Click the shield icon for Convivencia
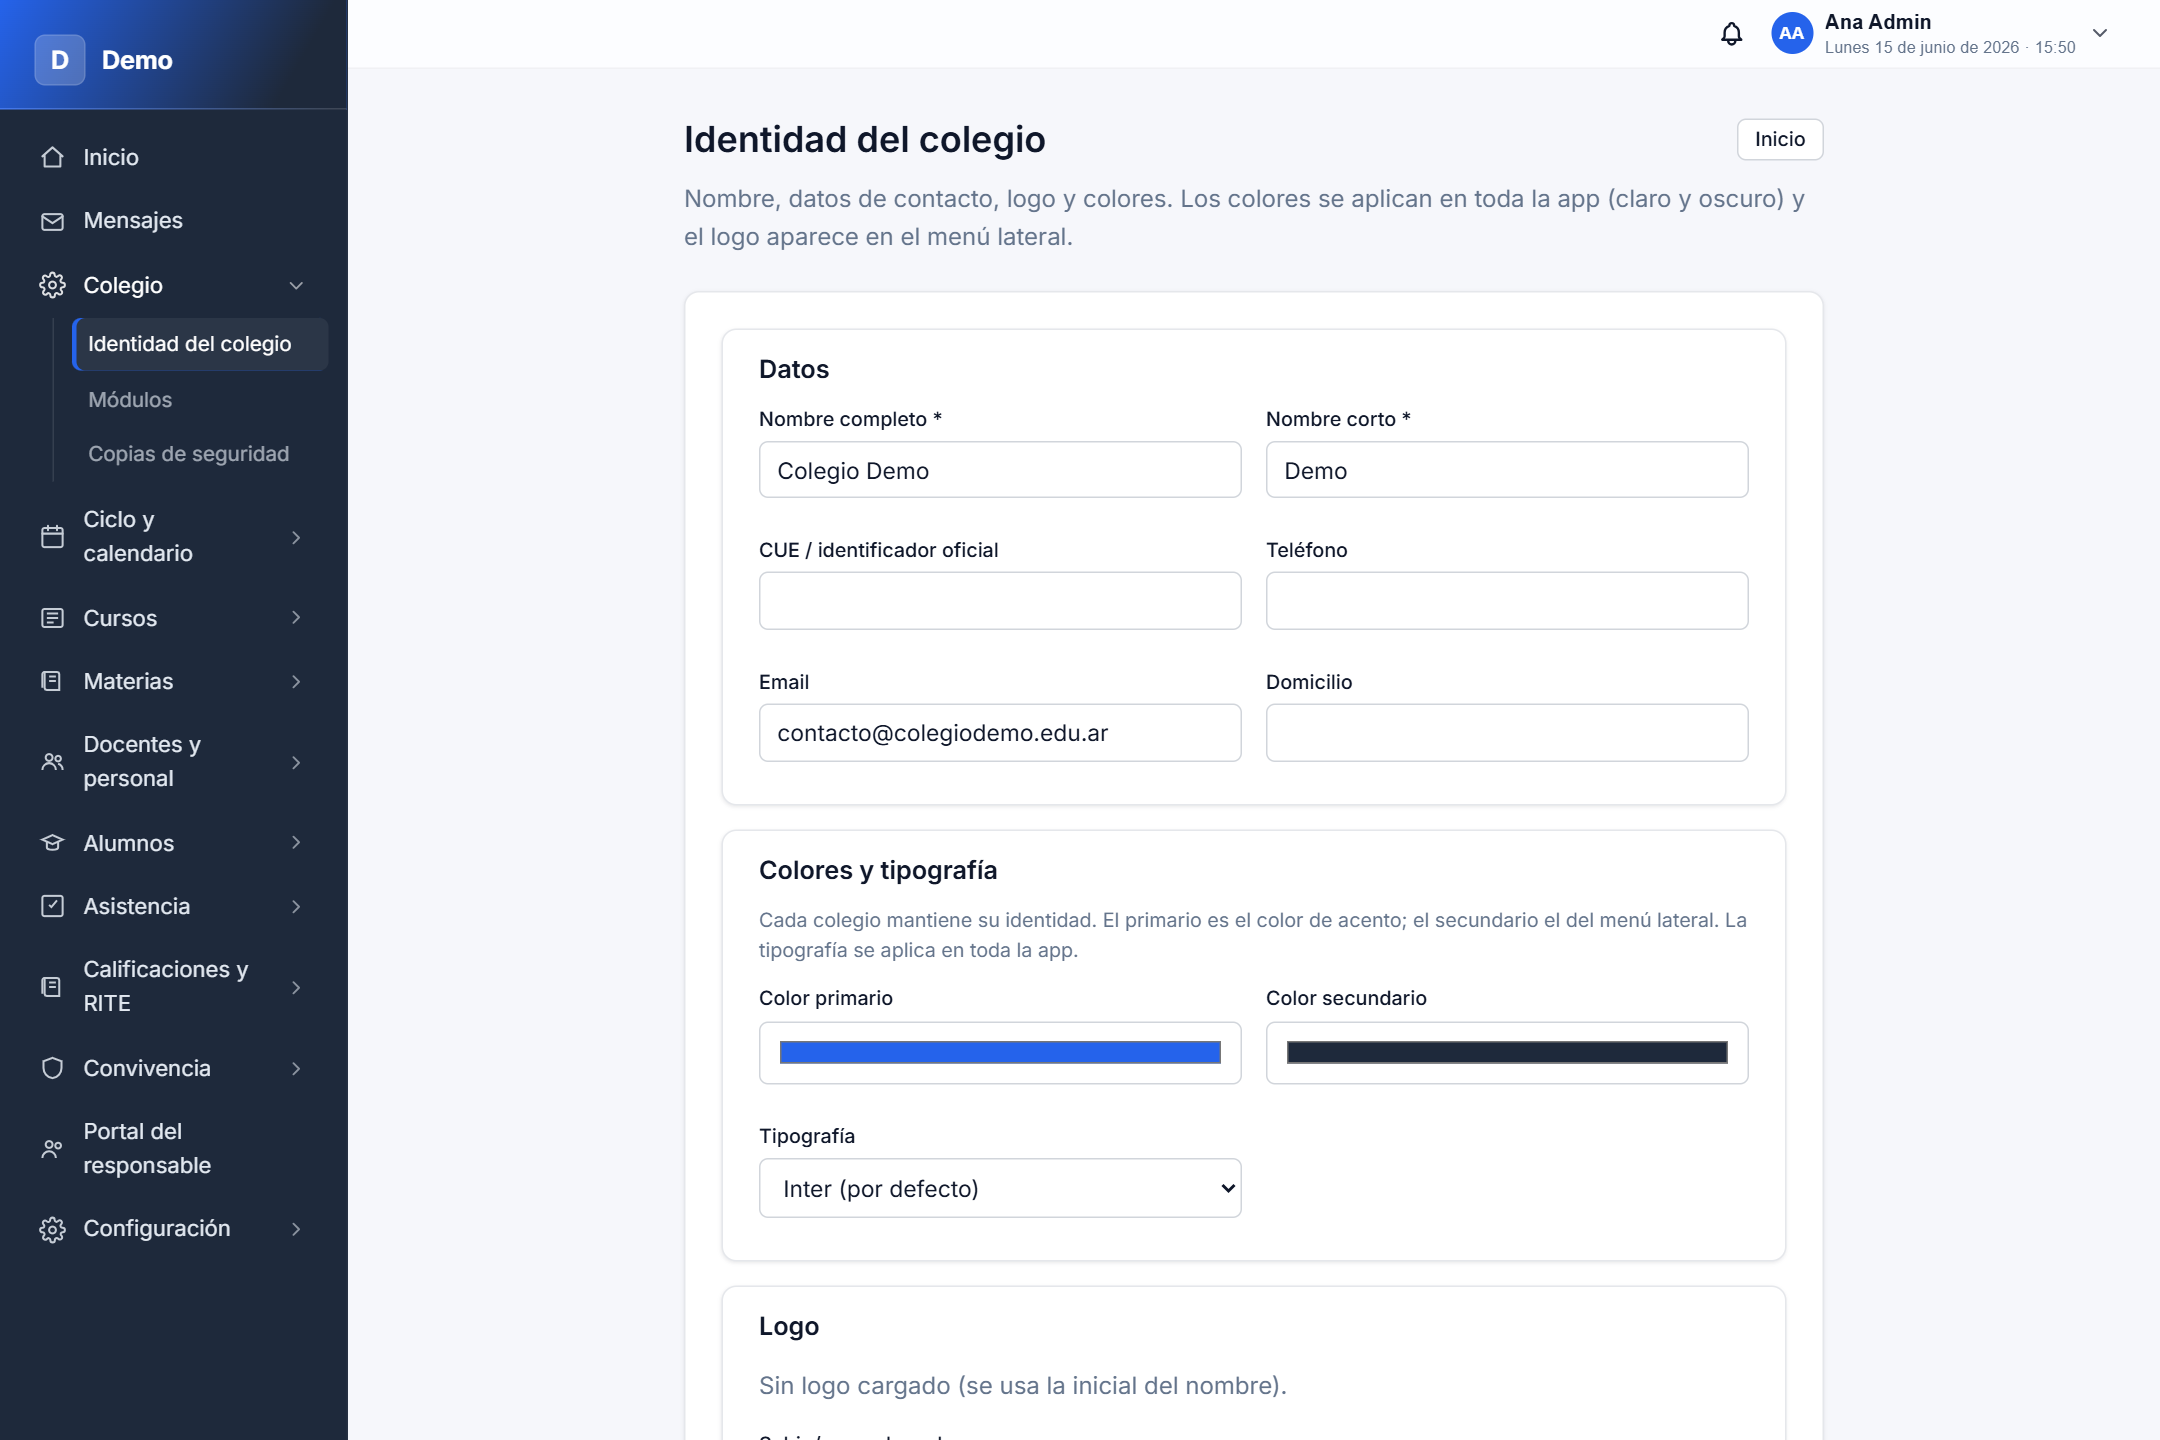 [52, 1068]
